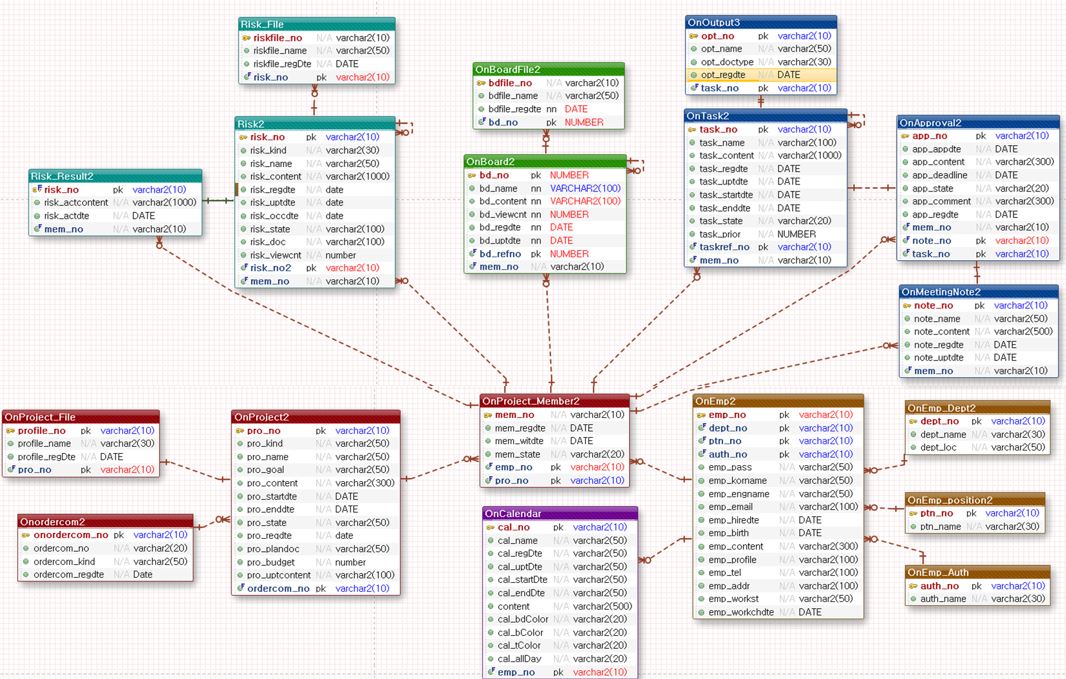This screenshot has width=1066, height=679.
Task: Click the key icon next to app_no in OnApproval2
Action: point(904,135)
